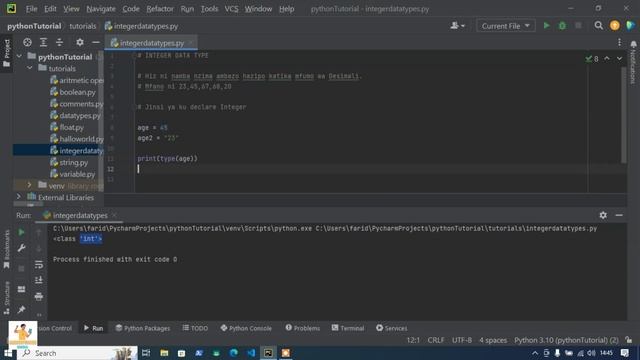Open the Navigate menu
Screen dimensions: 640x360
[101, 9]
